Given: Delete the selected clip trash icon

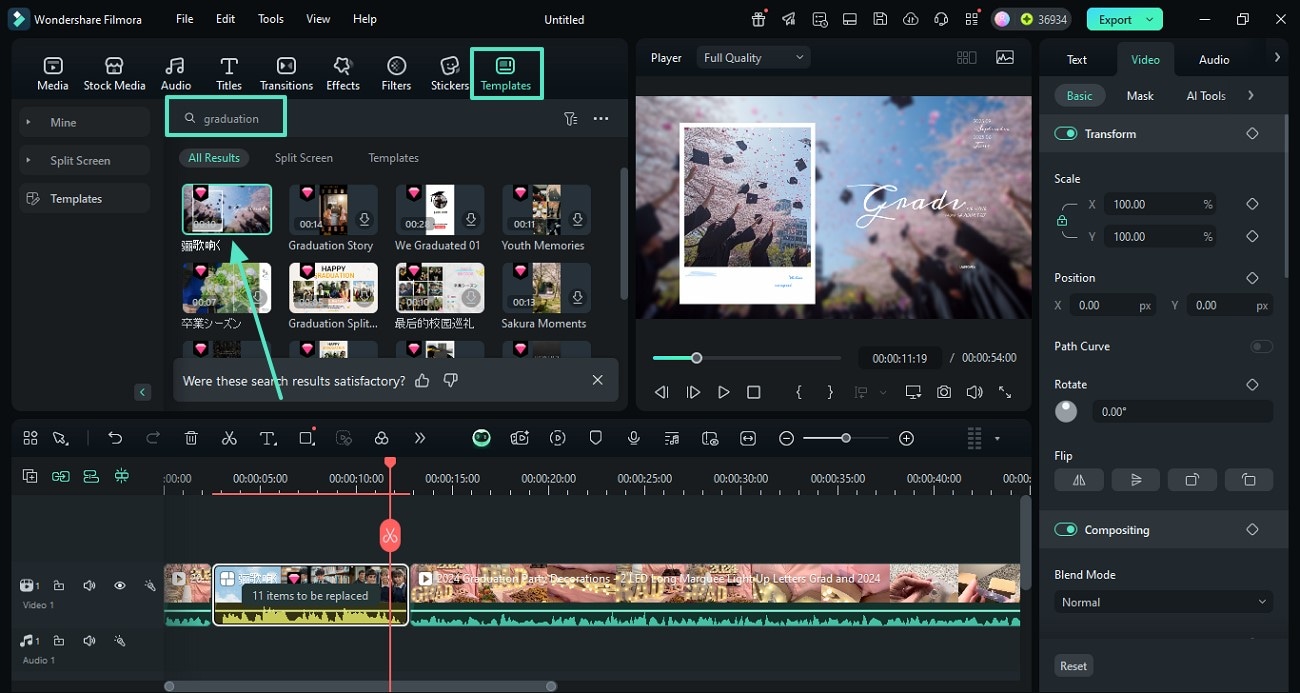Looking at the screenshot, I should [191, 438].
